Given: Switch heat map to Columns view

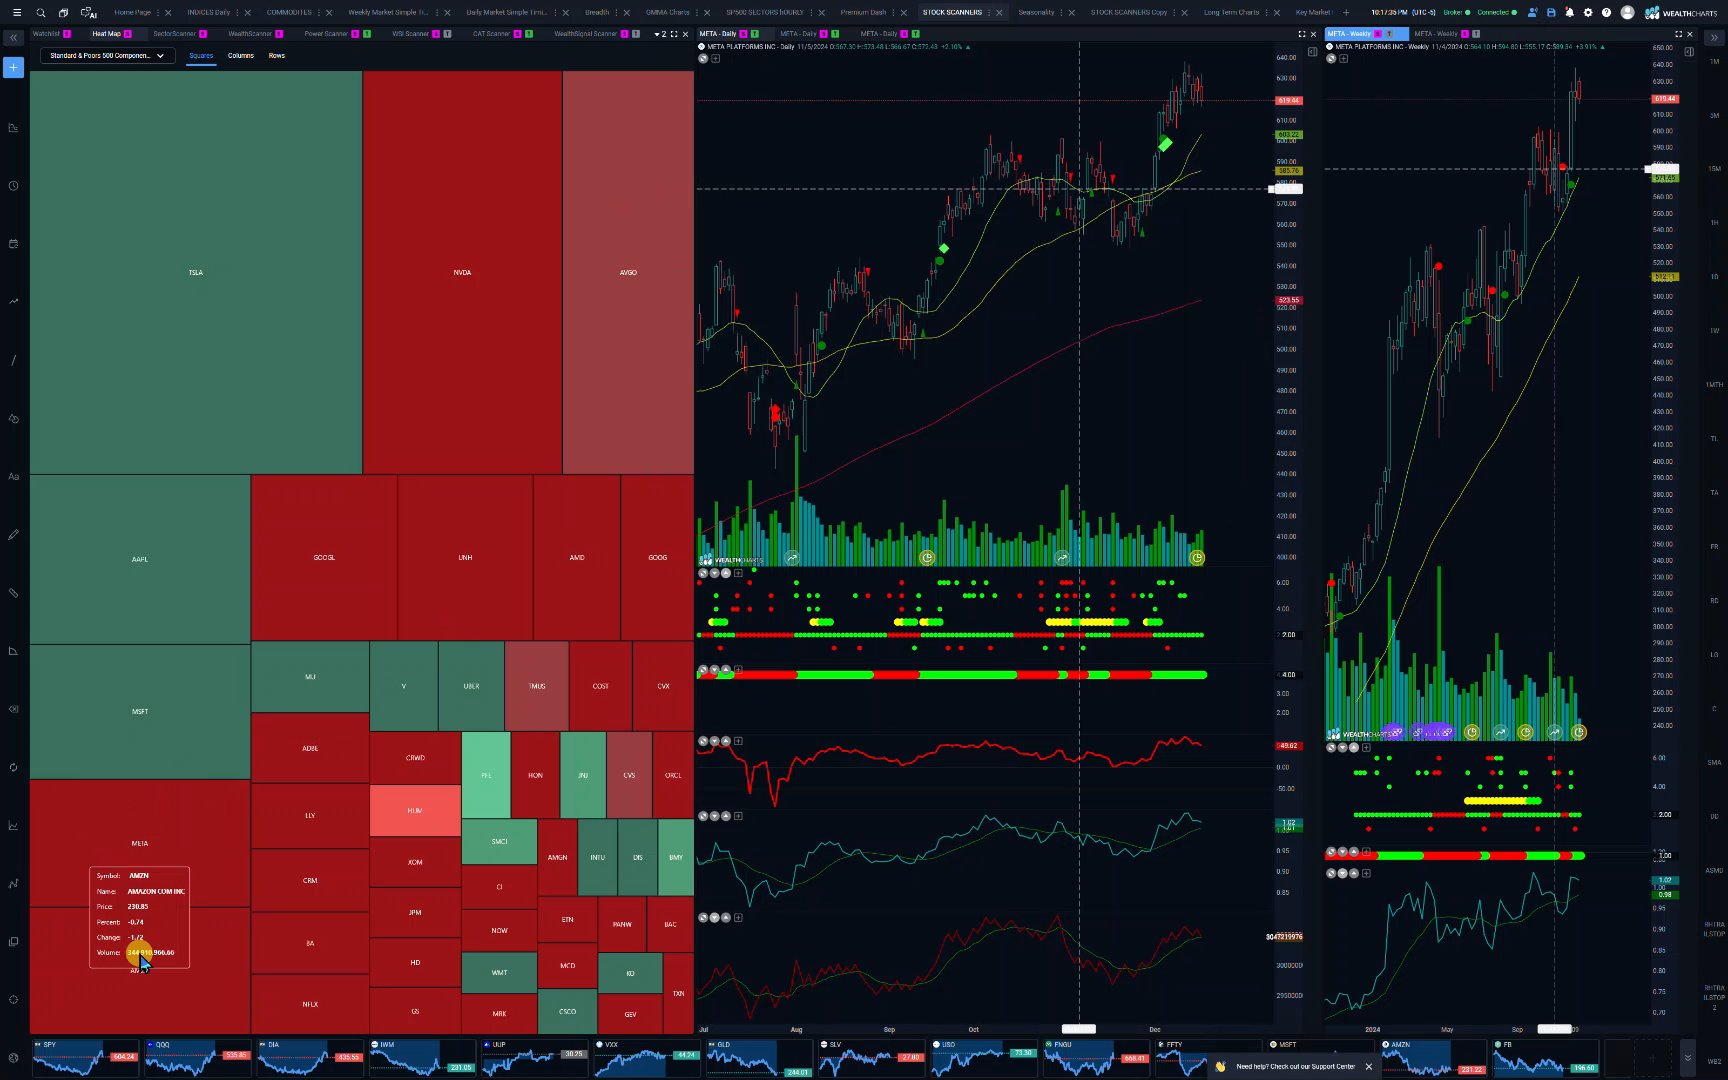Looking at the screenshot, I should (x=241, y=56).
